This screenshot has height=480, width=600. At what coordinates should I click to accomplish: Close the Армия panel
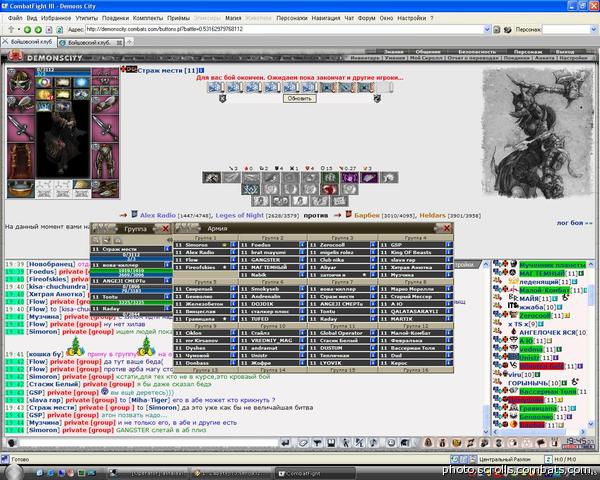(447, 229)
